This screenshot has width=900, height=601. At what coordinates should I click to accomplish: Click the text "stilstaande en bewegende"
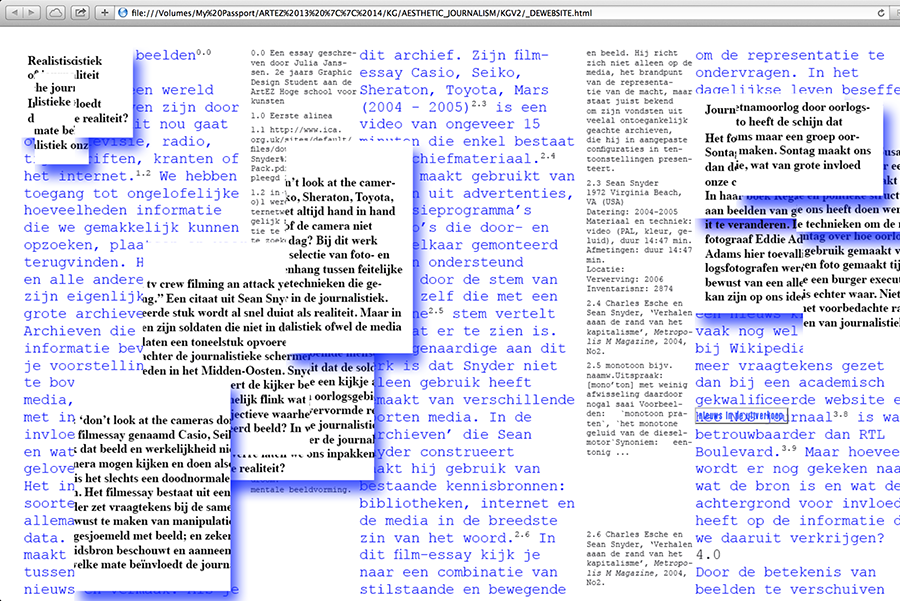[463, 590]
